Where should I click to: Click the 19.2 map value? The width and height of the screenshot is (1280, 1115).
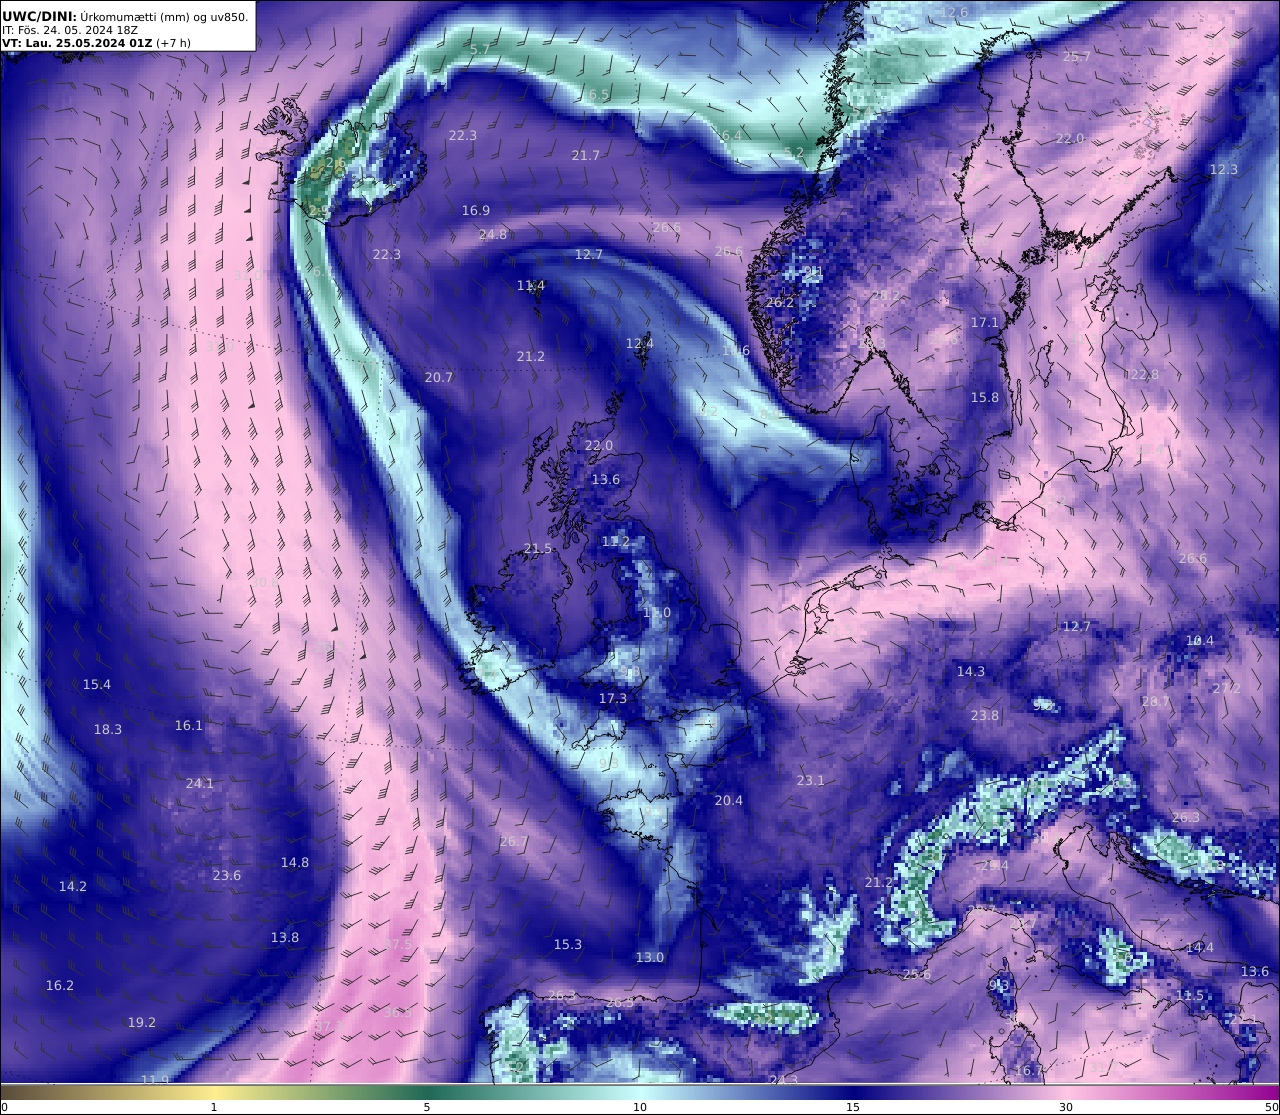point(142,1022)
